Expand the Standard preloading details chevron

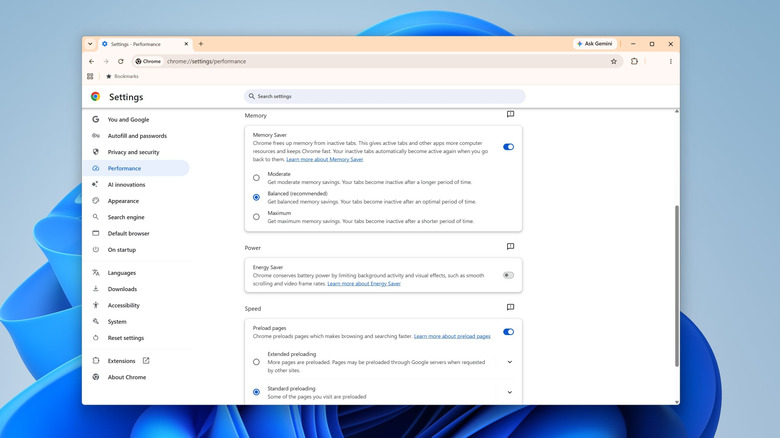point(510,392)
